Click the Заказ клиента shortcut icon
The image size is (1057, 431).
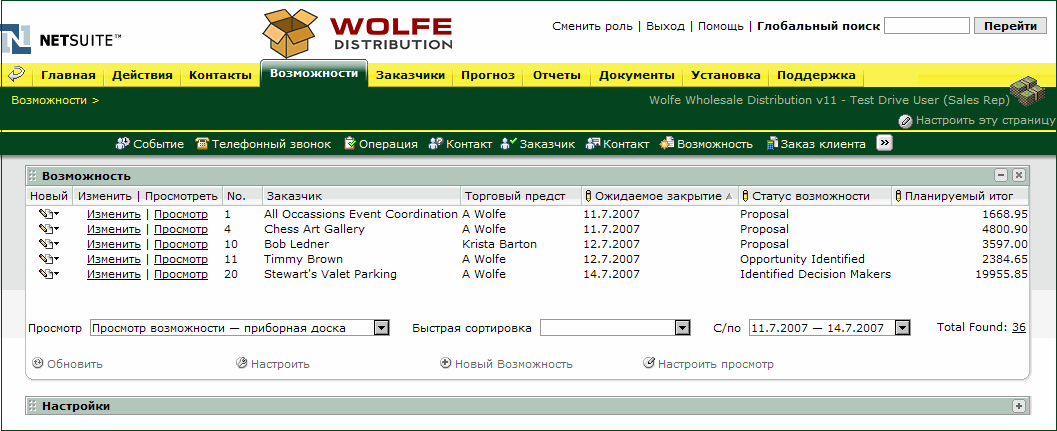[772, 144]
